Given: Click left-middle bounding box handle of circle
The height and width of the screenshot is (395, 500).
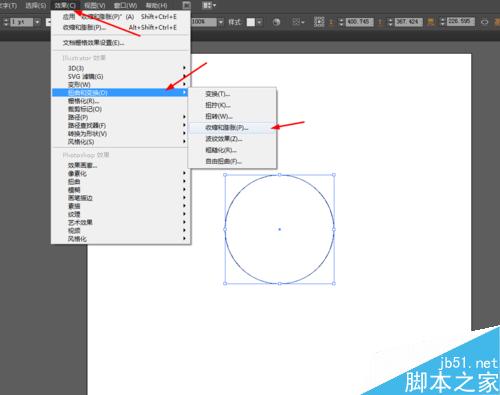Looking at the screenshot, I should 225,229.
